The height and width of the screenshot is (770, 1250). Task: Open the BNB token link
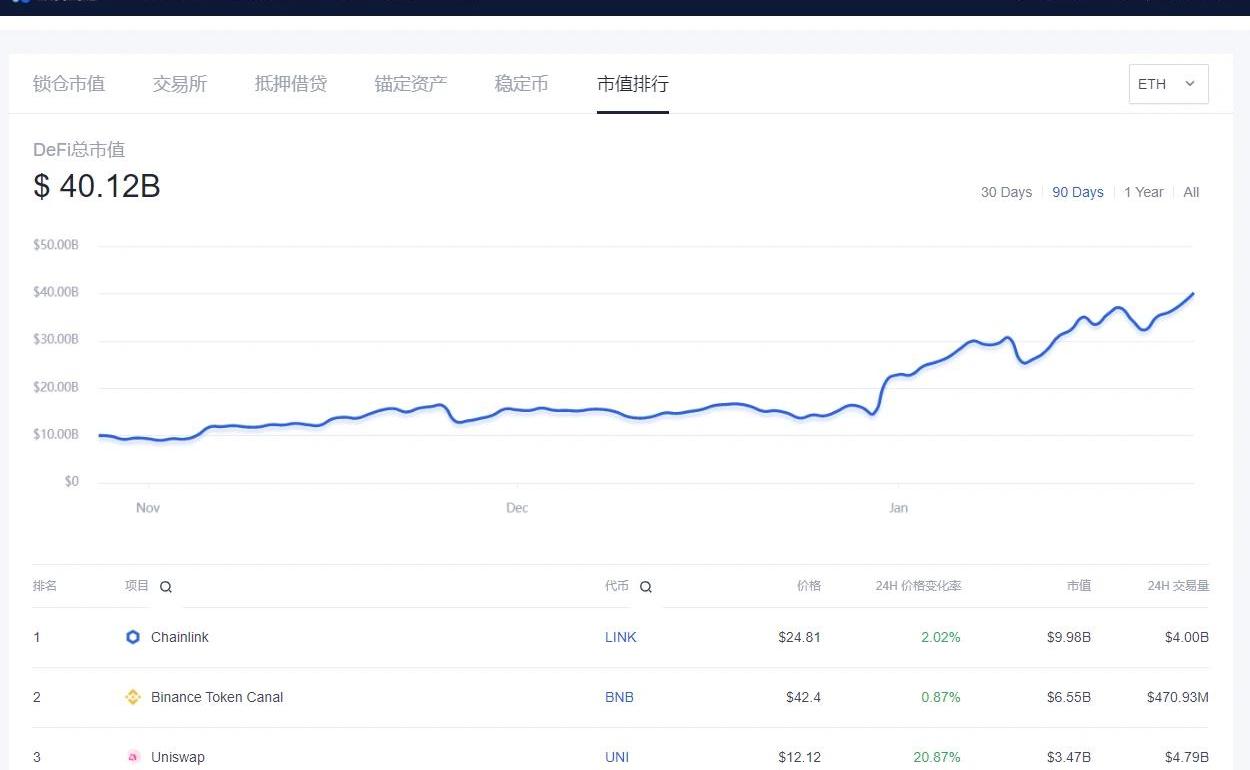click(619, 697)
